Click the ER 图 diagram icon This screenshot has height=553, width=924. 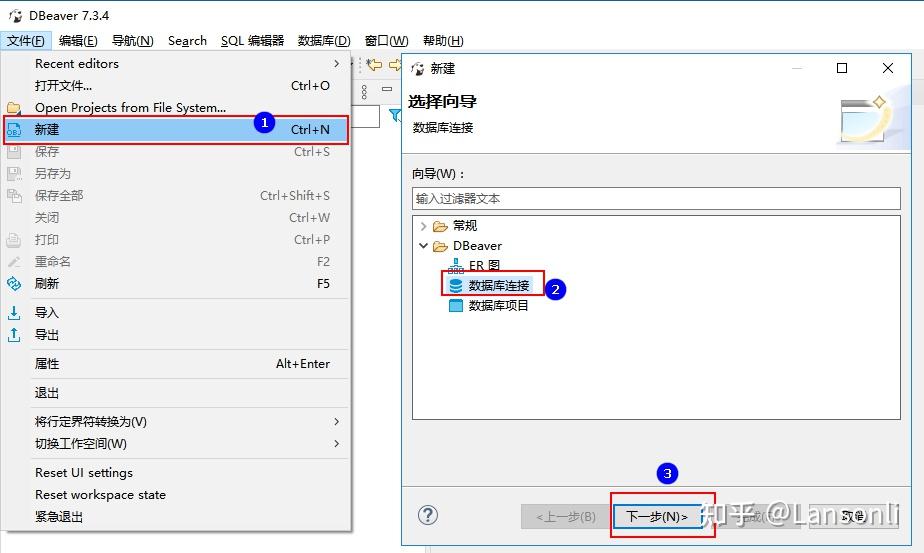456,266
